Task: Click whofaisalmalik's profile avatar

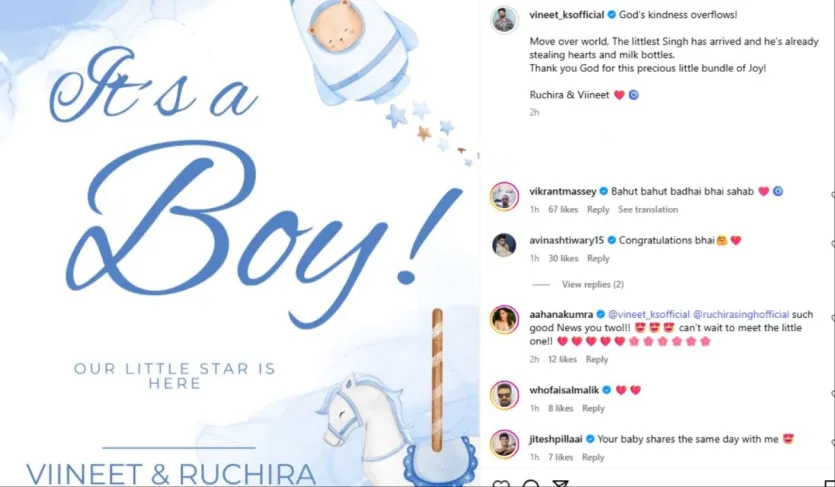Action: [x=504, y=395]
